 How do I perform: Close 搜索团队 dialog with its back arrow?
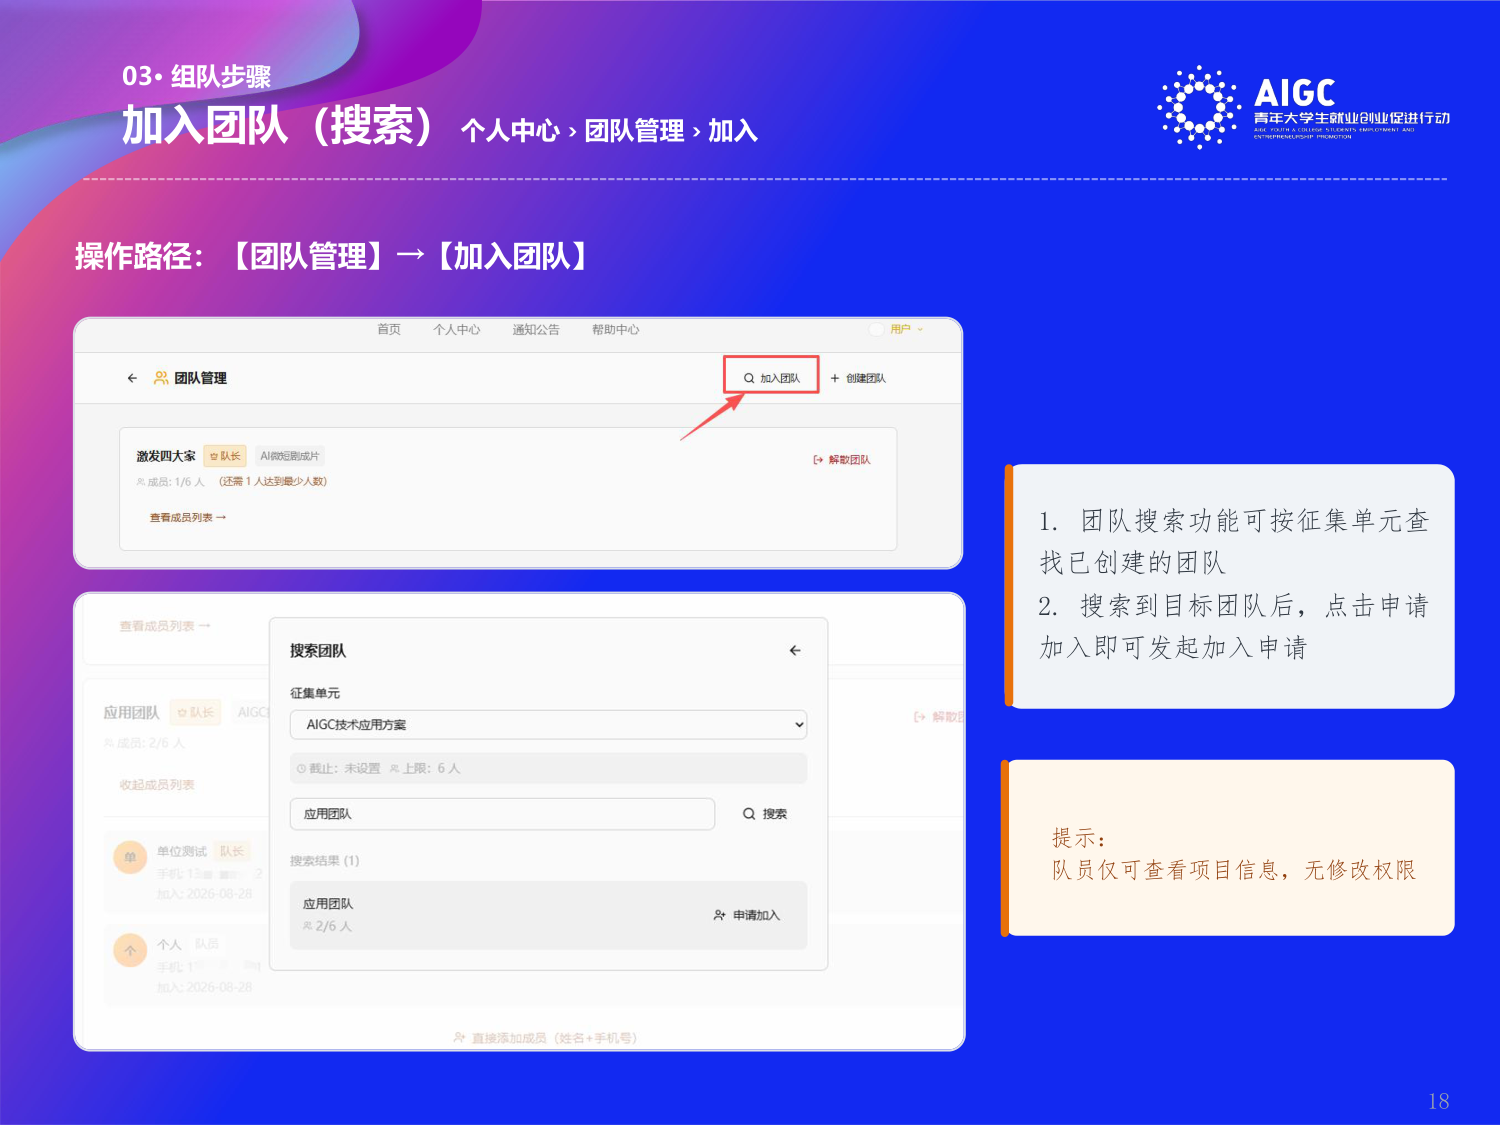(795, 650)
